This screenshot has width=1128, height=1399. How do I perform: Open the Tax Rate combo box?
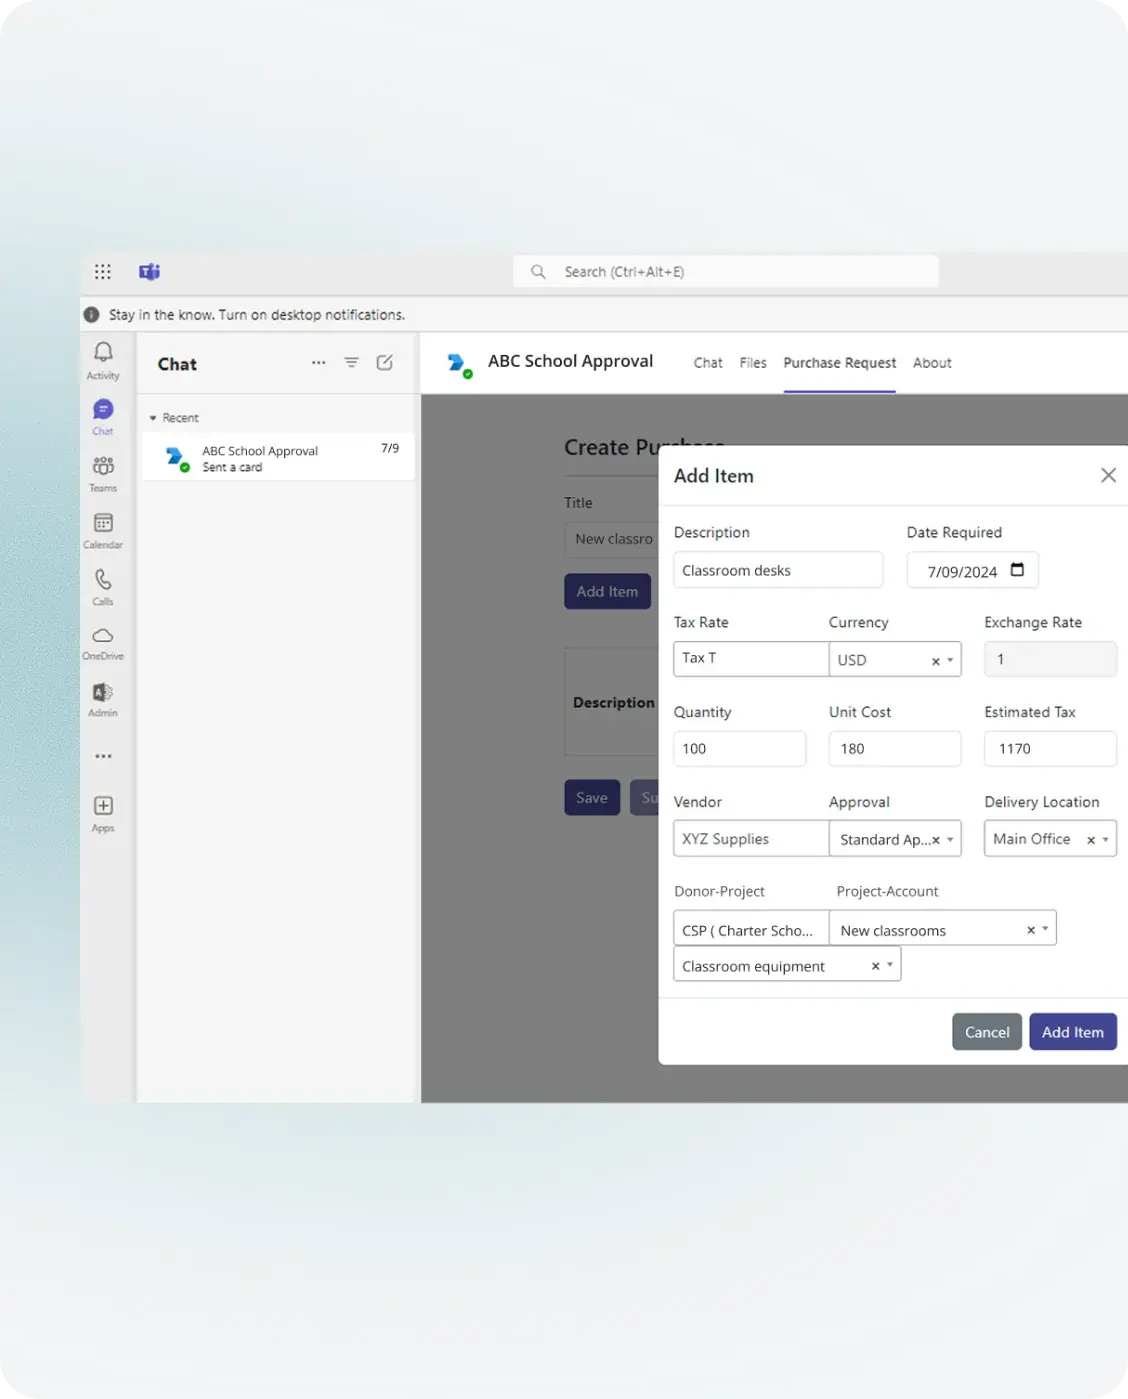tap(751, 659)
